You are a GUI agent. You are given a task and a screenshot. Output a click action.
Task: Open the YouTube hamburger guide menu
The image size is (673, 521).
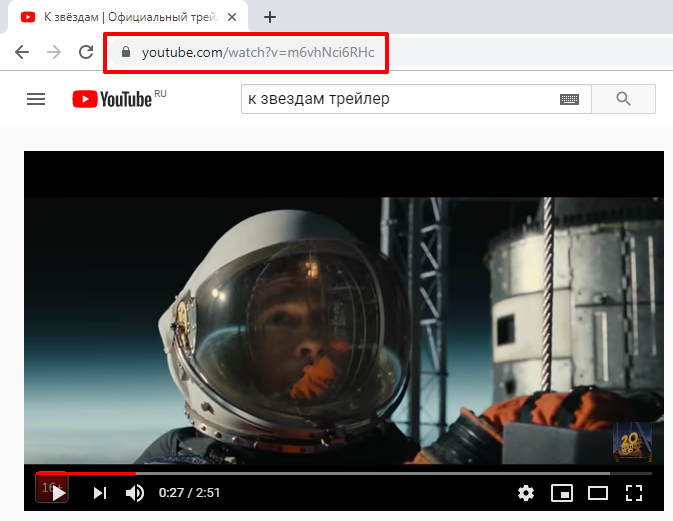[x=36, y=99]
